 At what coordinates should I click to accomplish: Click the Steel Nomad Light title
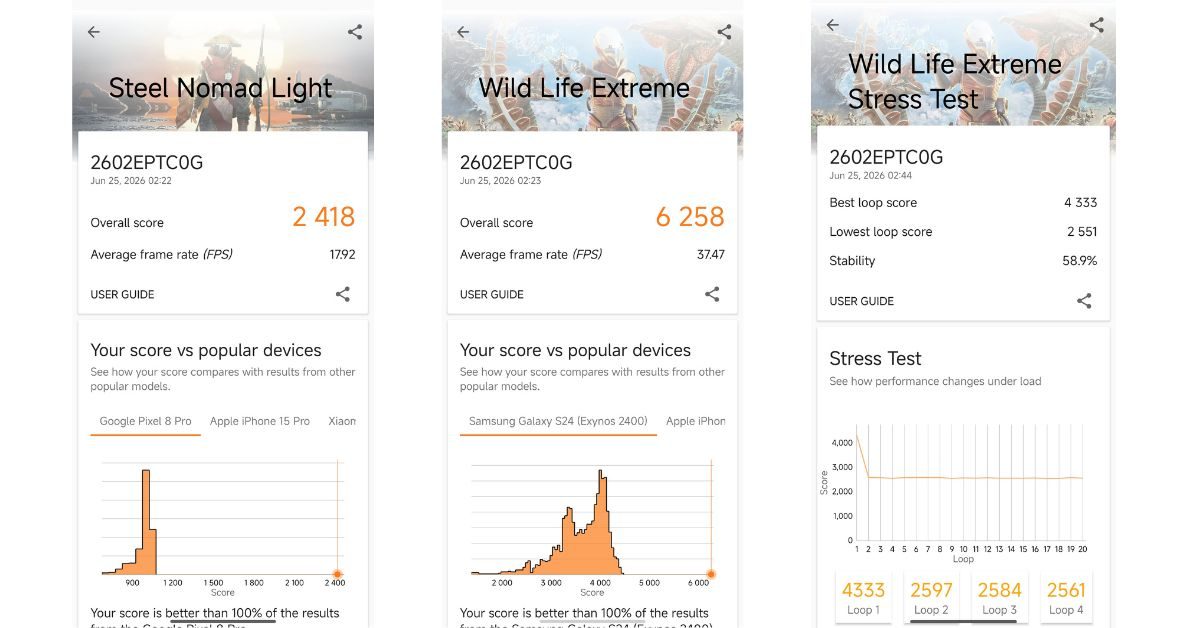click(220, 88)
